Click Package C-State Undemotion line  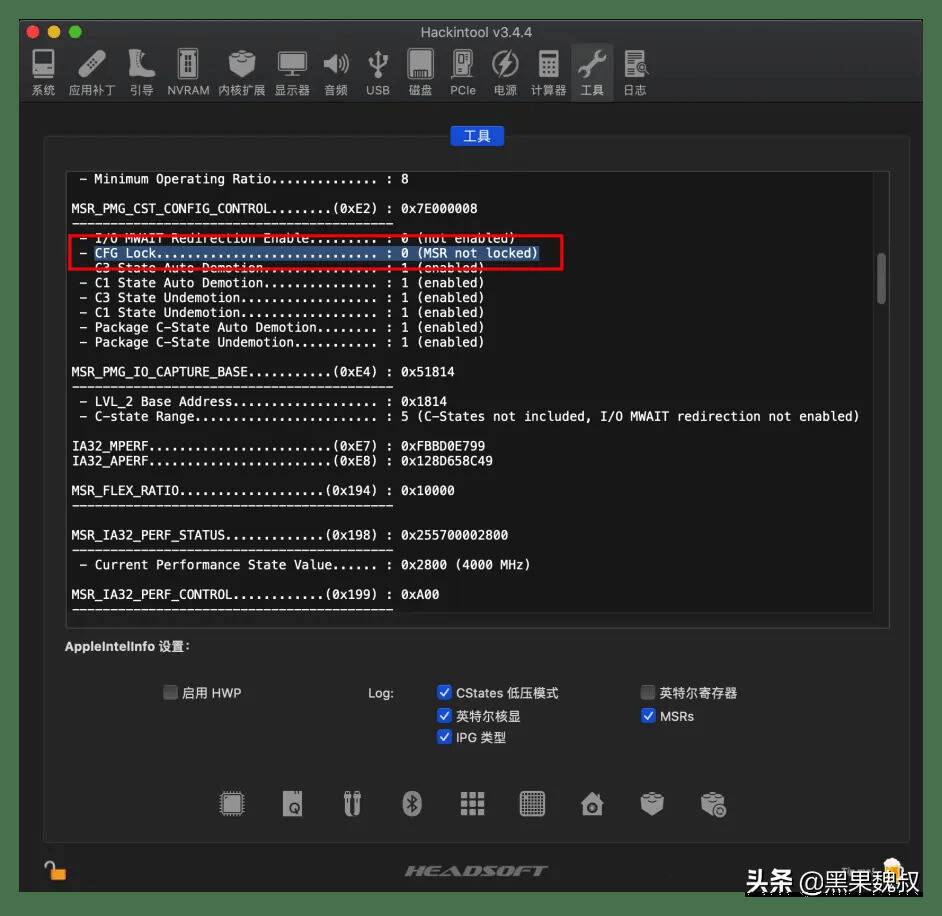point(281,342)
